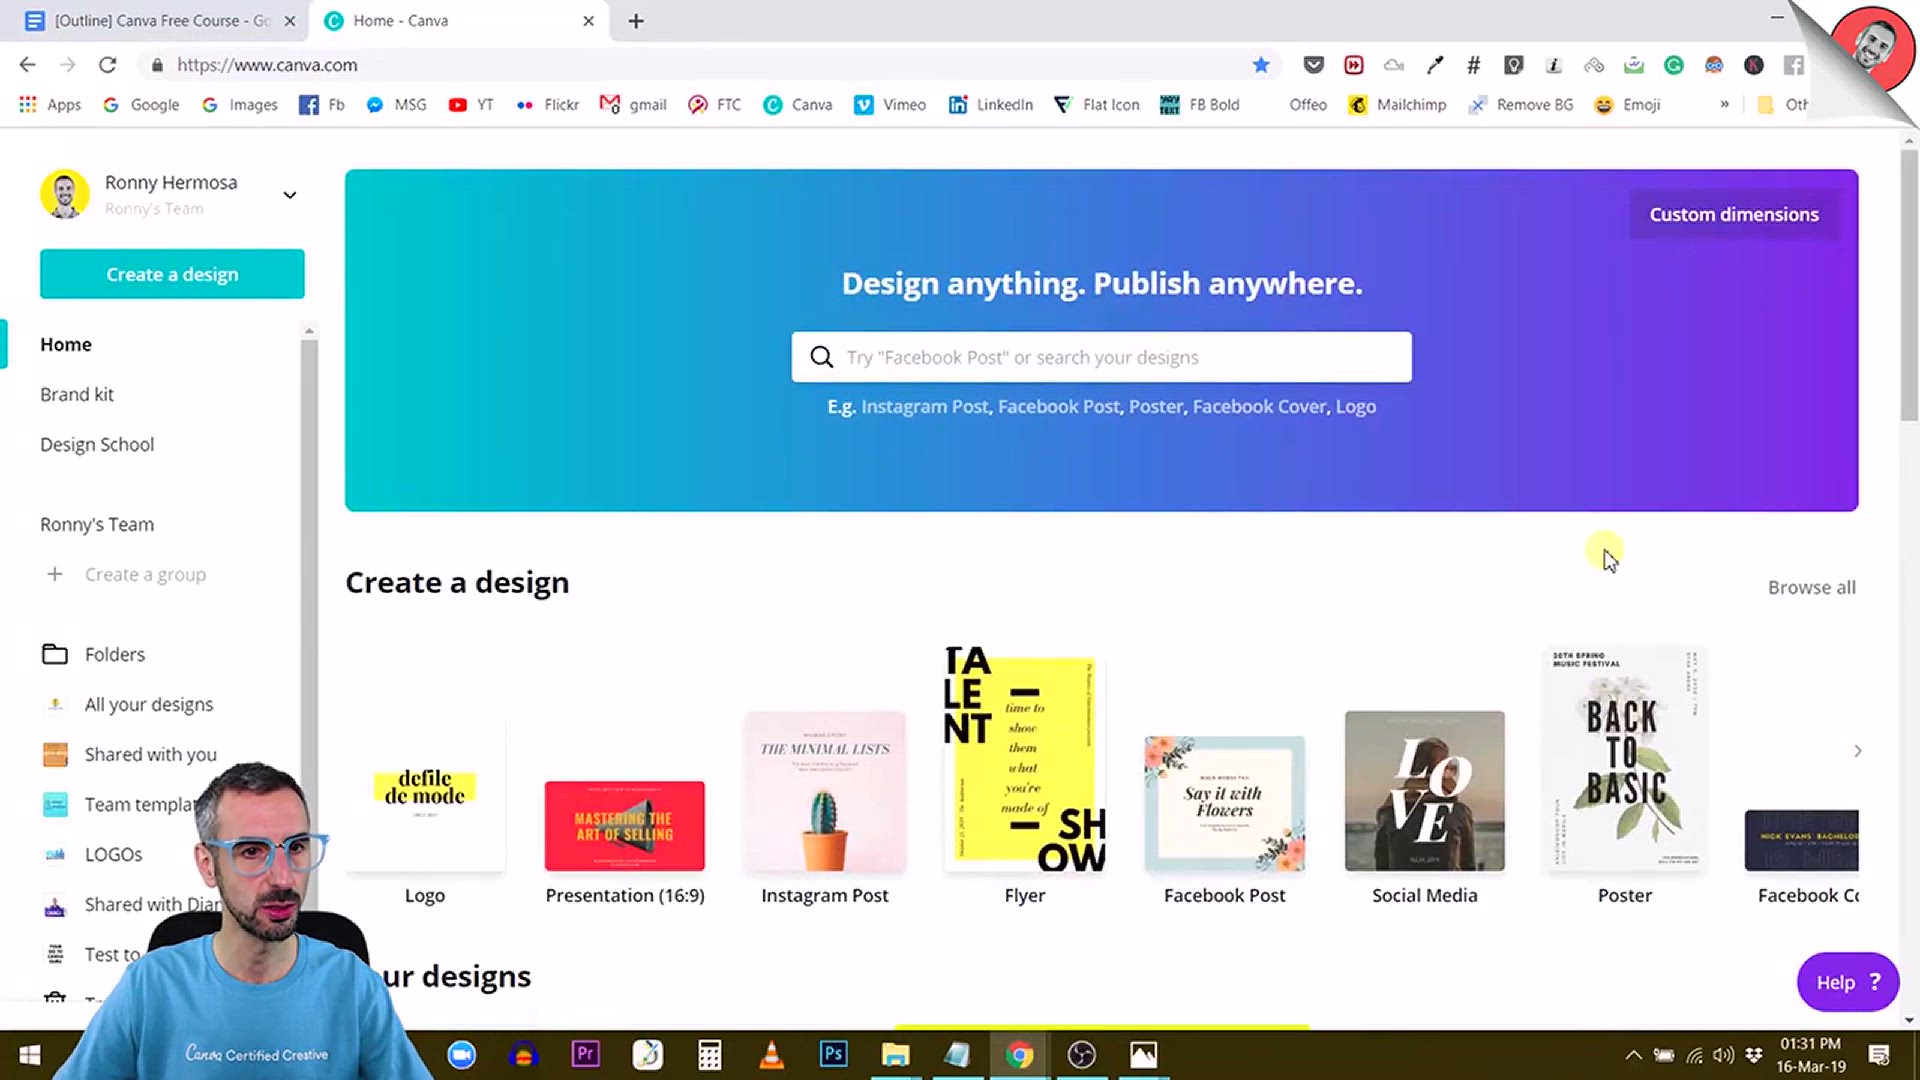Viewport: 1920px width, 1080px height.
Task: Open Shared with you folder
Action: click(x=130, y=754)
